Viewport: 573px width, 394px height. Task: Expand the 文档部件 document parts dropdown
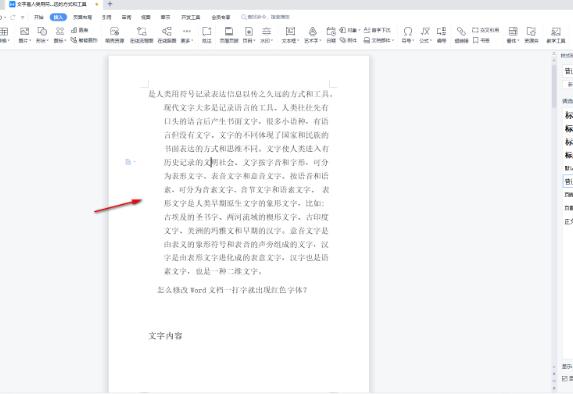[x=379, y=40]
